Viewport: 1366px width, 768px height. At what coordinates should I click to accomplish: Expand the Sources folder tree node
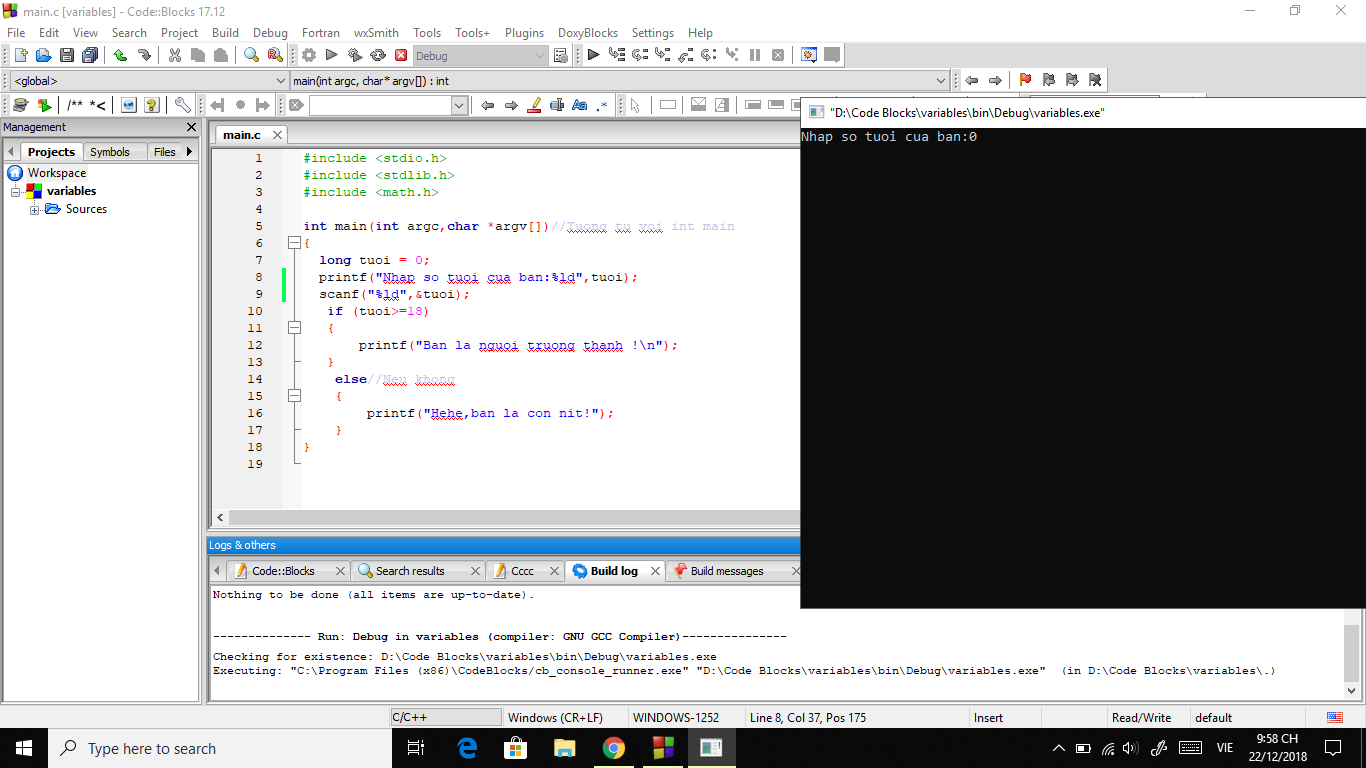35,209
